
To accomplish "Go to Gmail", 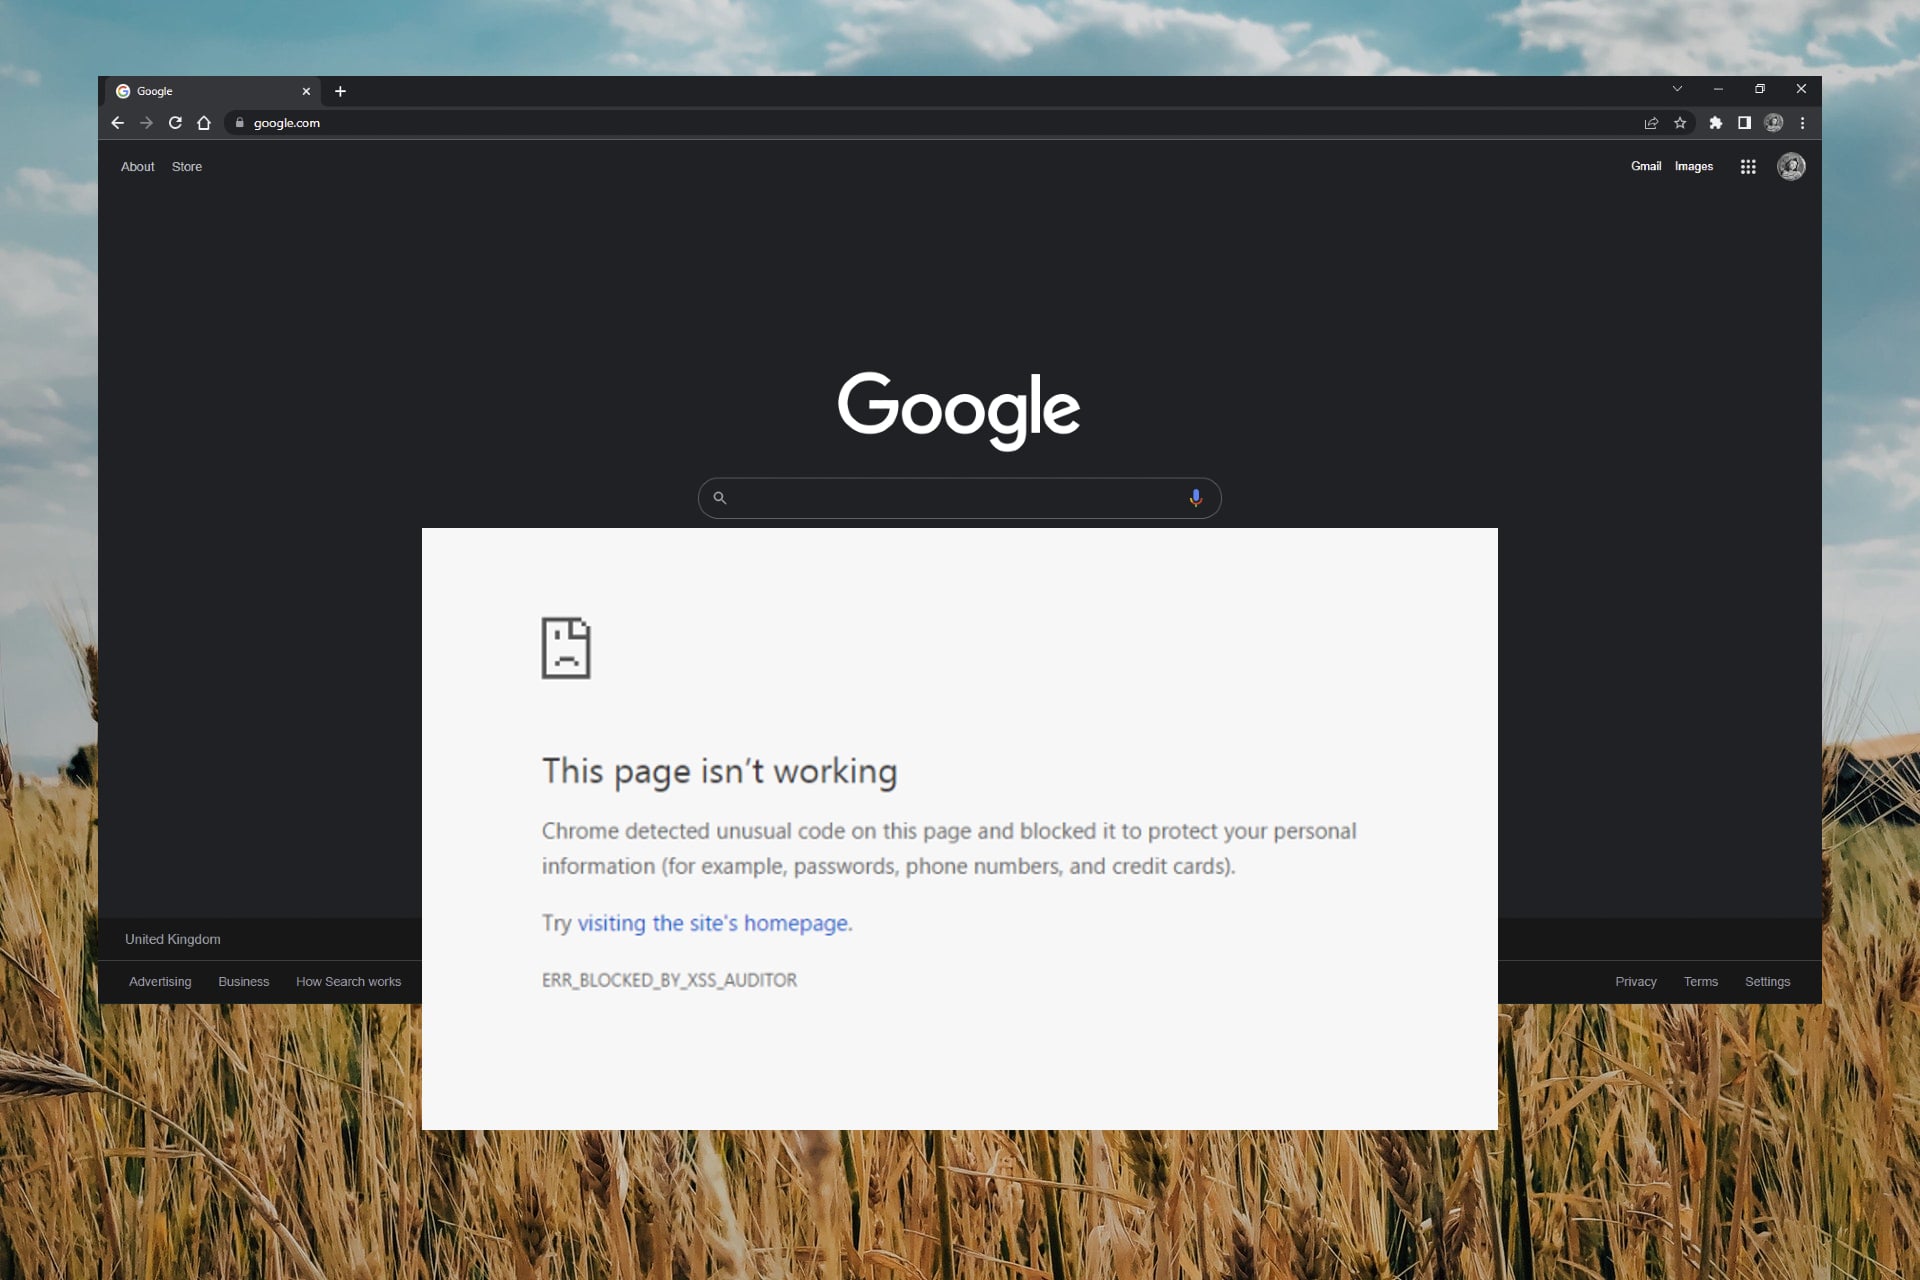I will point(1646,167).
